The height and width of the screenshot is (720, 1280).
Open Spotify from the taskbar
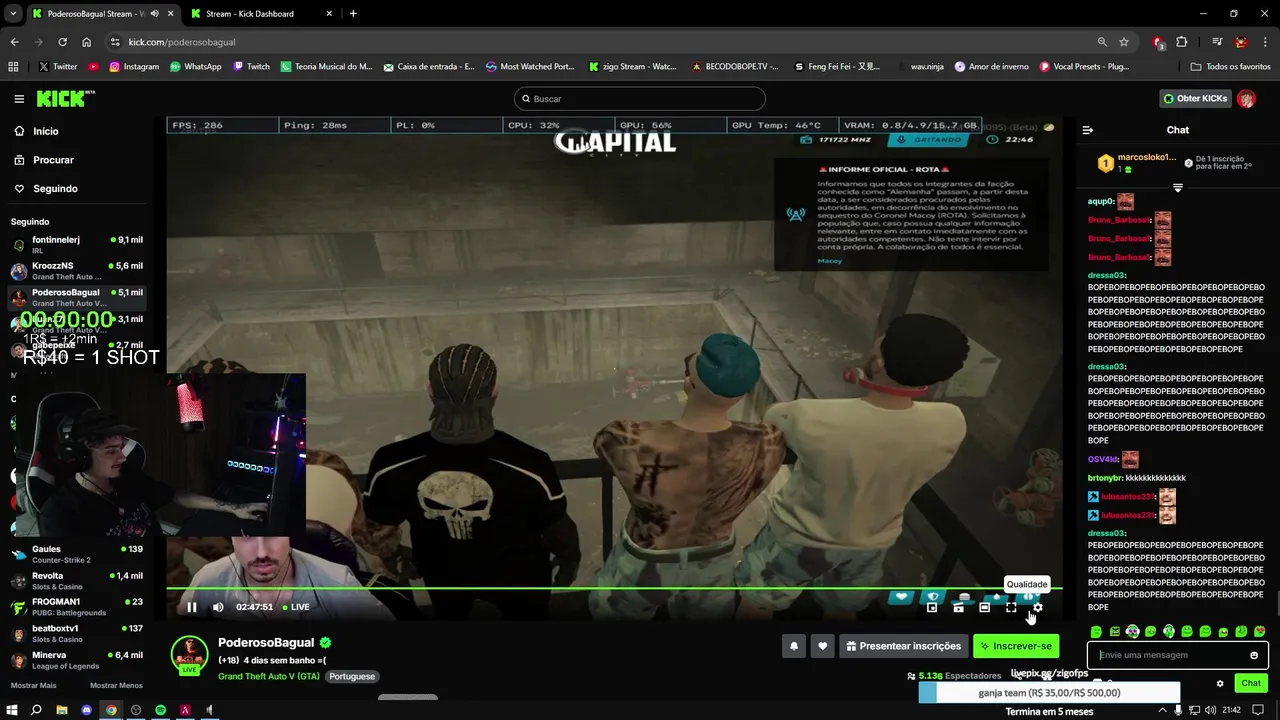pos(160,710)
